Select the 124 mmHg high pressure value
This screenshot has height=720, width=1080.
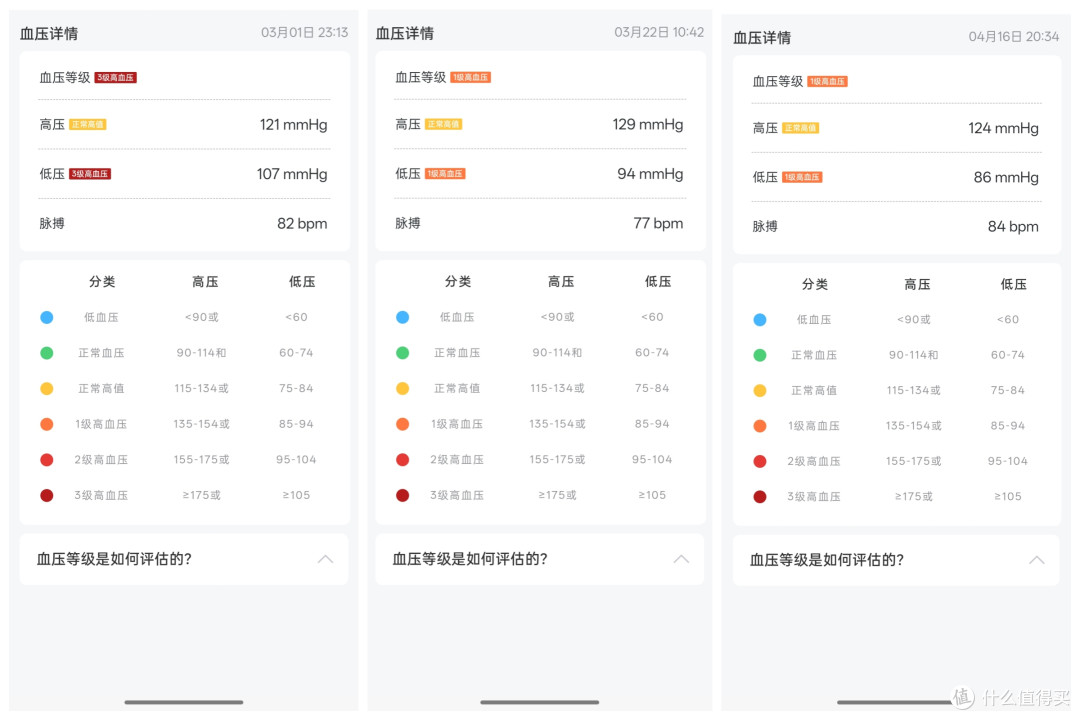tap(1004, 128)
